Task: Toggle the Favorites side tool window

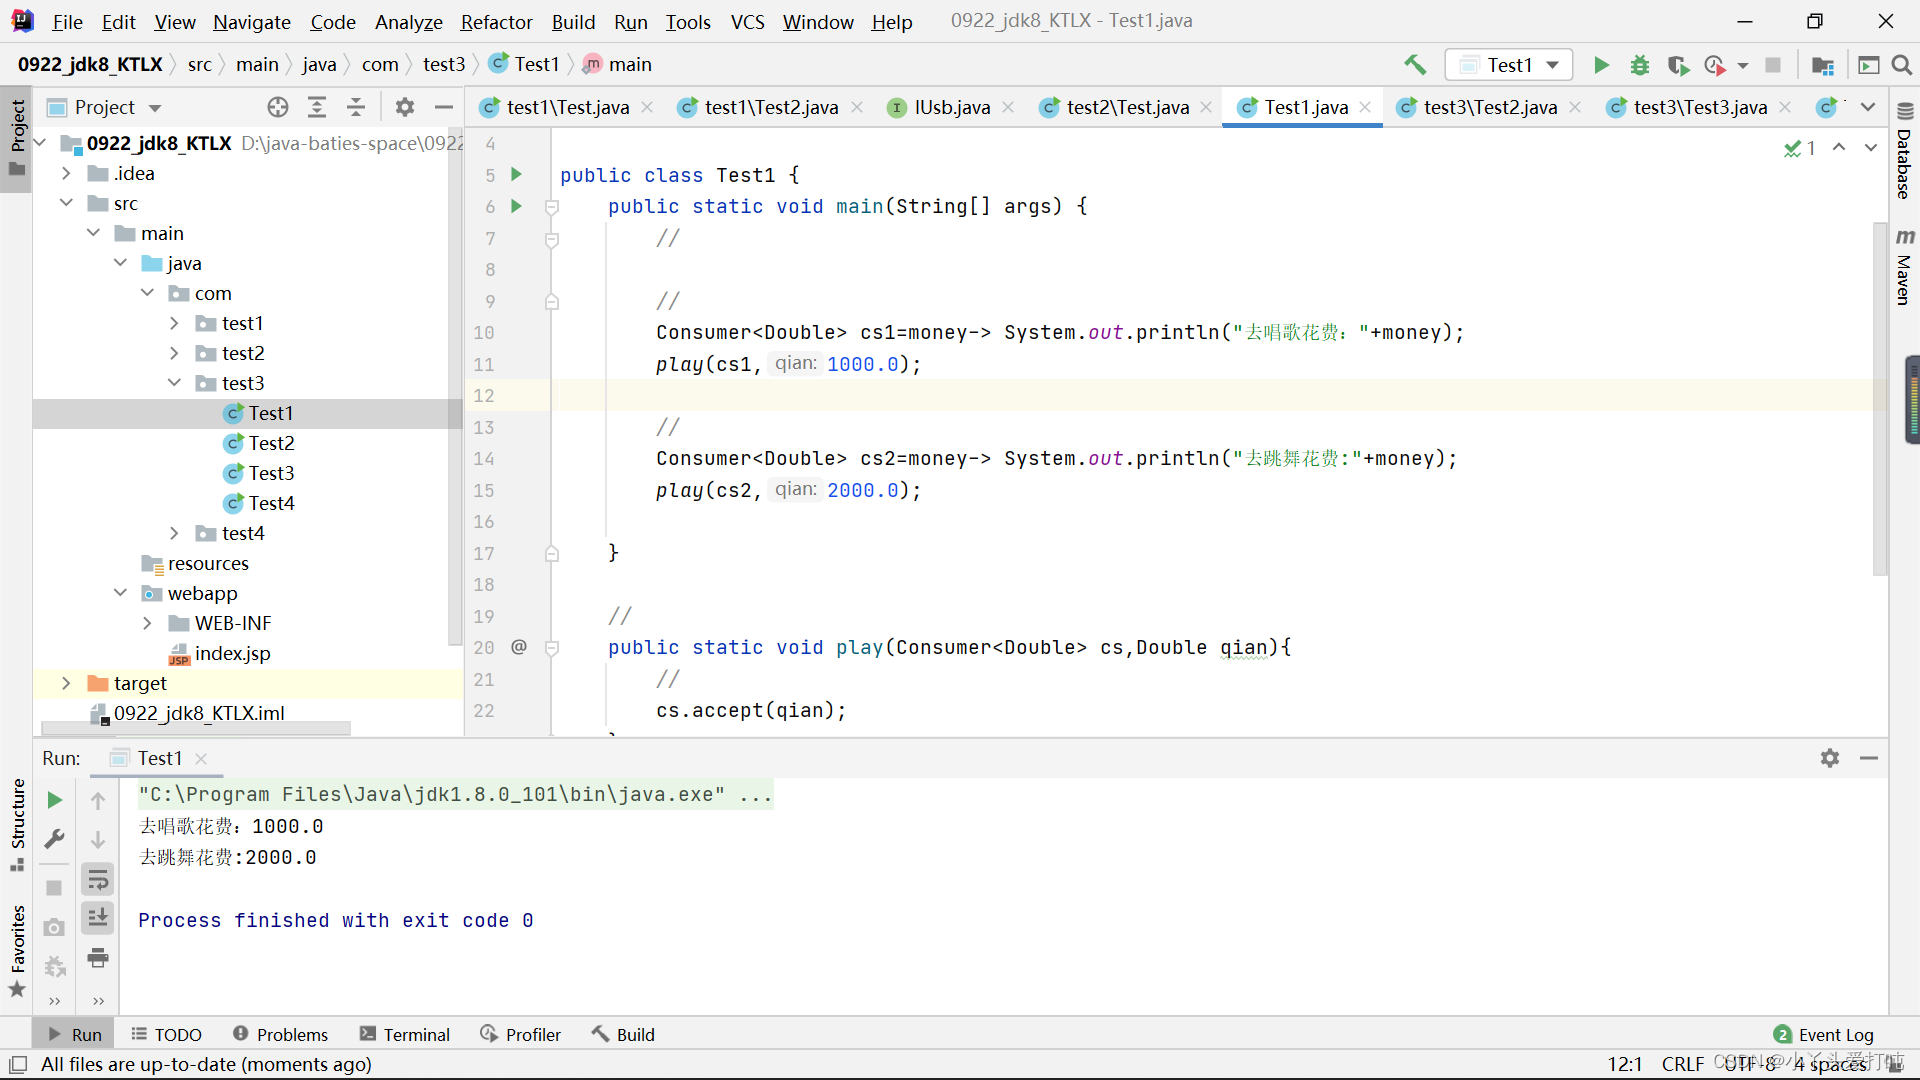Action: pos(17,950)
